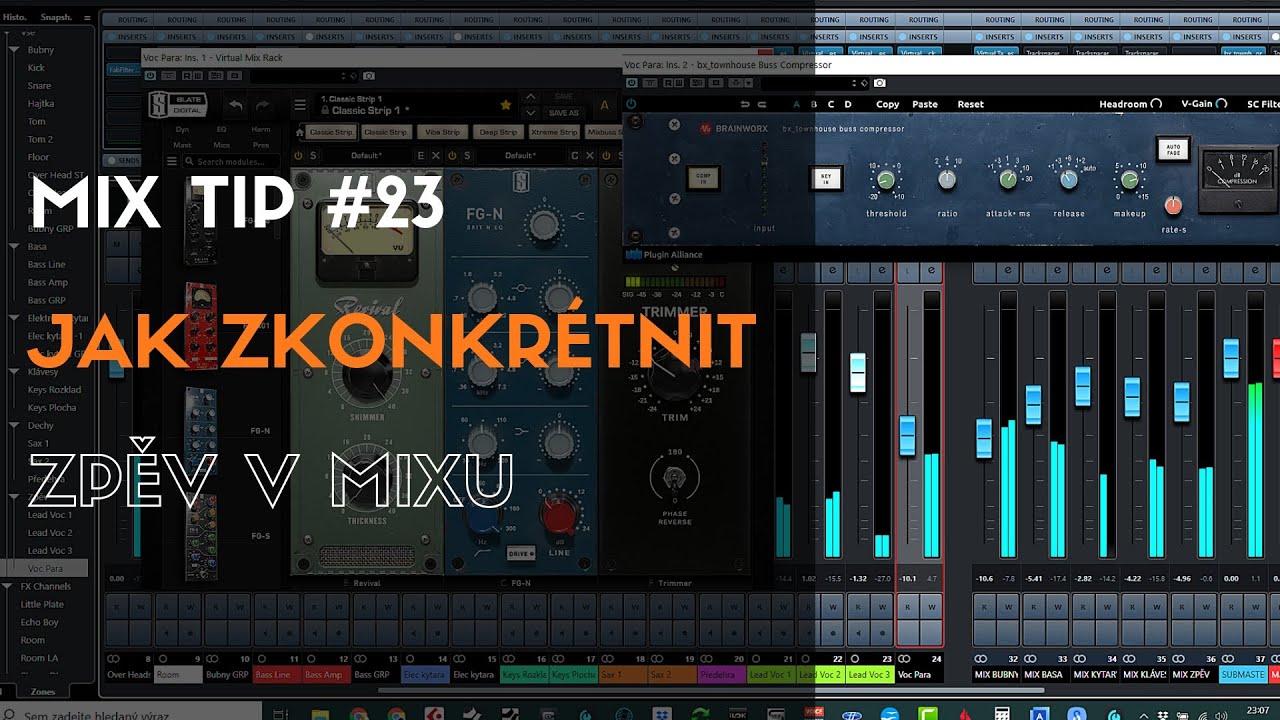1280x720 pixels.
Task: Toggle AUTO FADE button on compressor
Action: (x=1171, y=149)
